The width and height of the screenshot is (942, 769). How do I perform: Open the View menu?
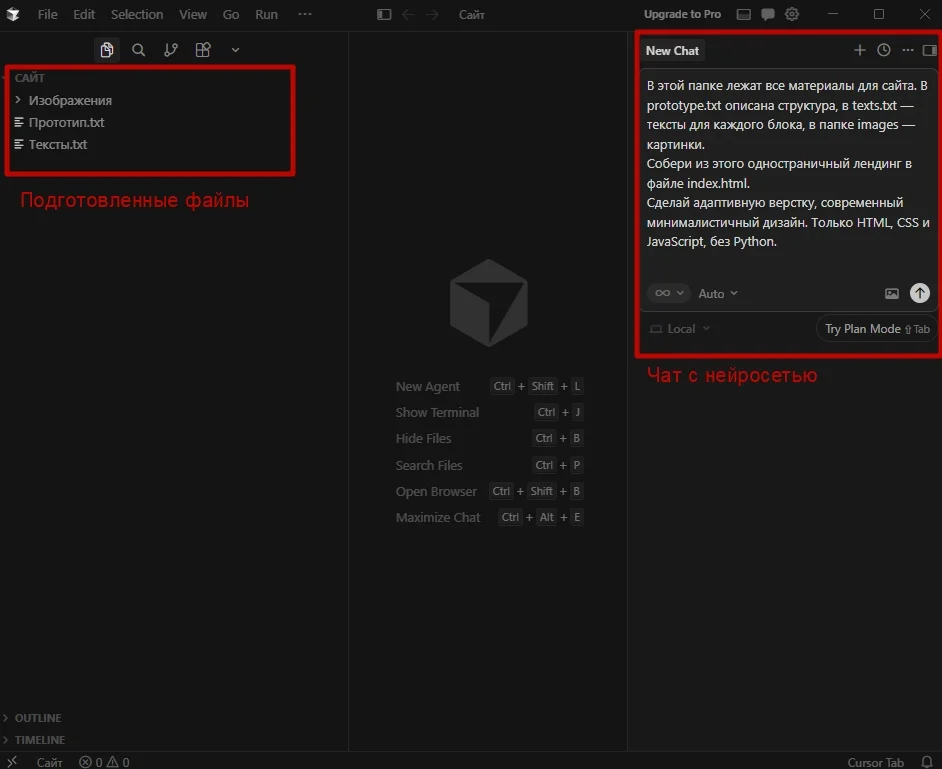(193, 14)
